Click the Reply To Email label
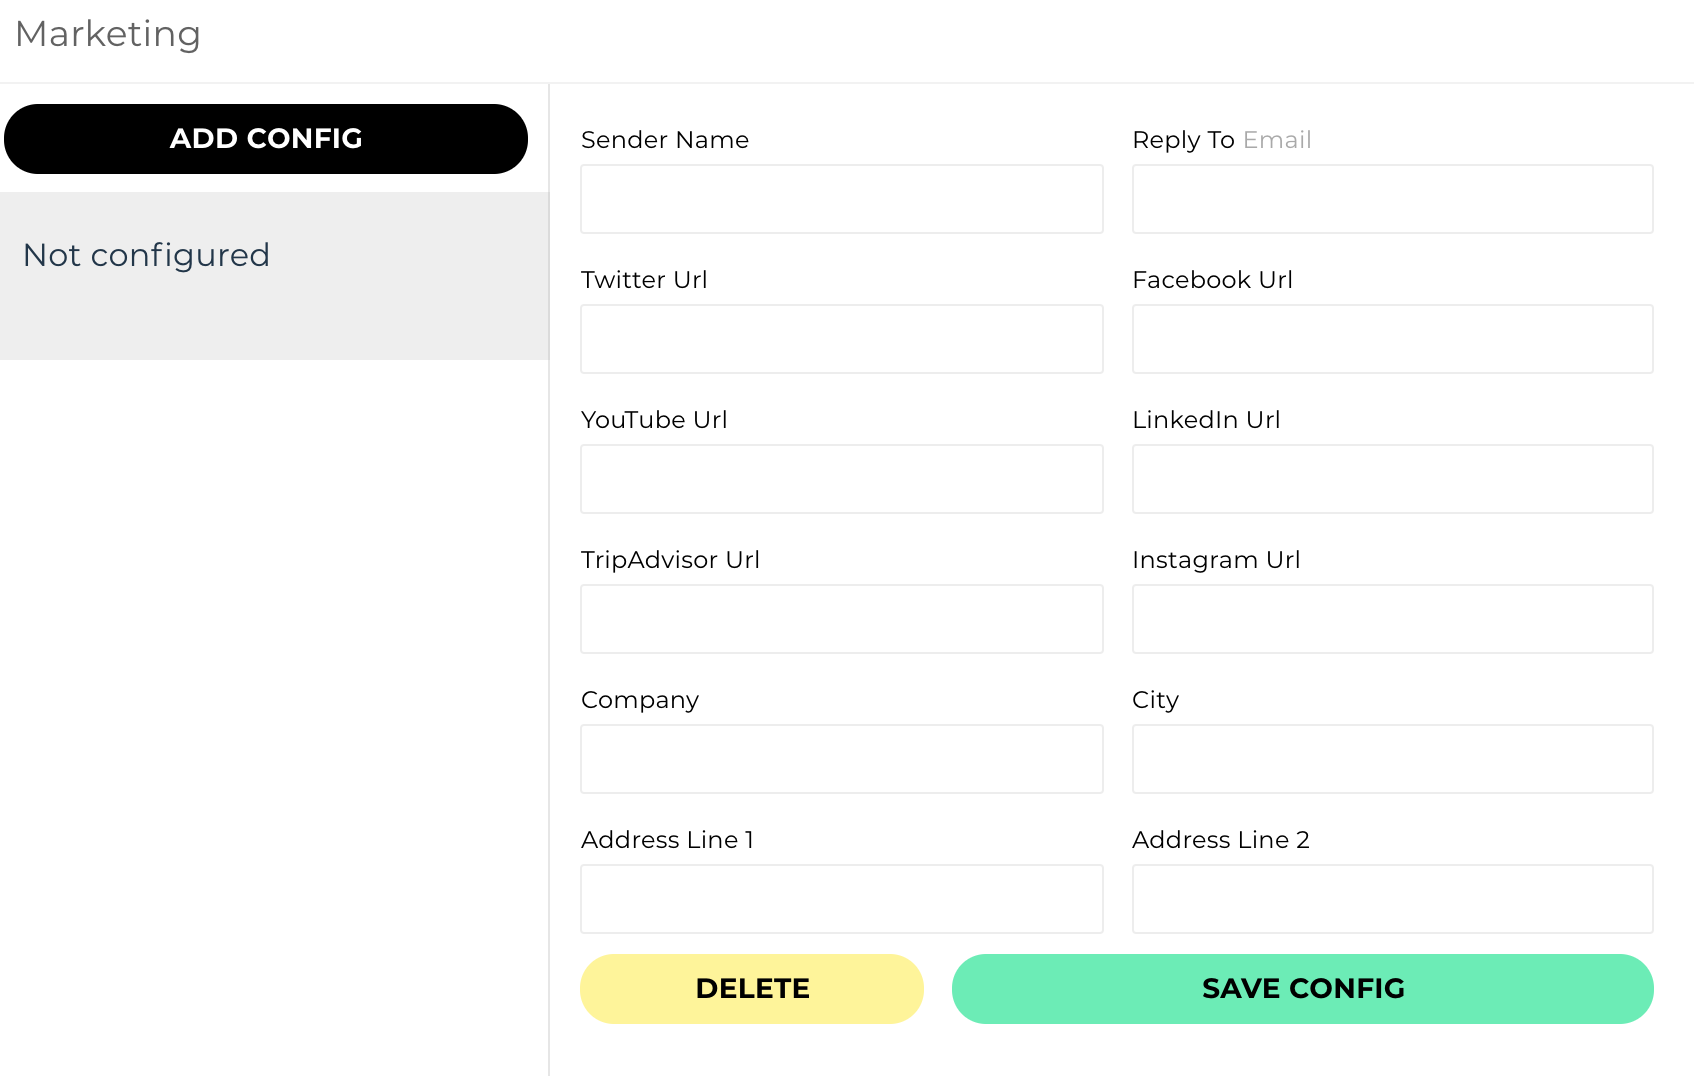 click(1221, 140)
